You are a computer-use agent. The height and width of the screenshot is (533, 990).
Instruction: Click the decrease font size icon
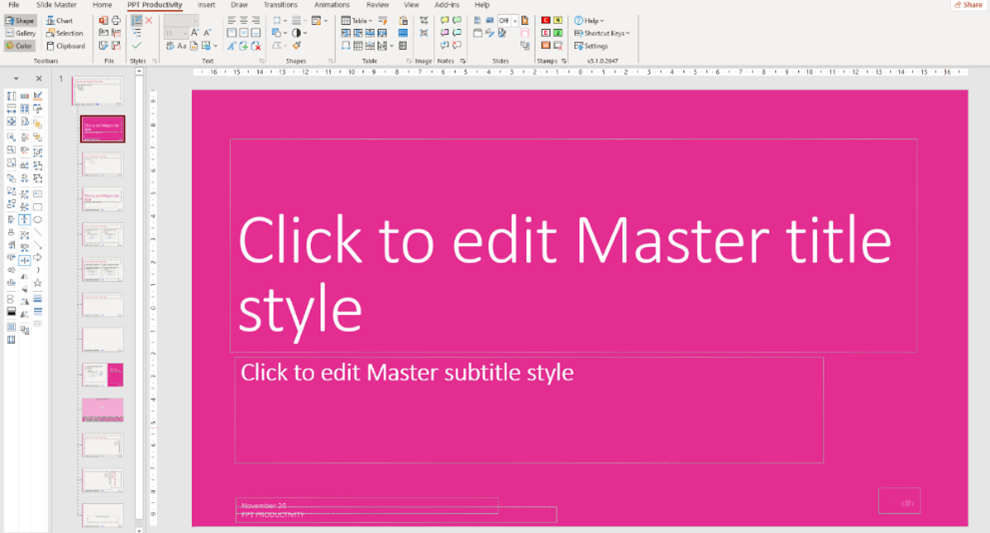[x=207, y=33]
